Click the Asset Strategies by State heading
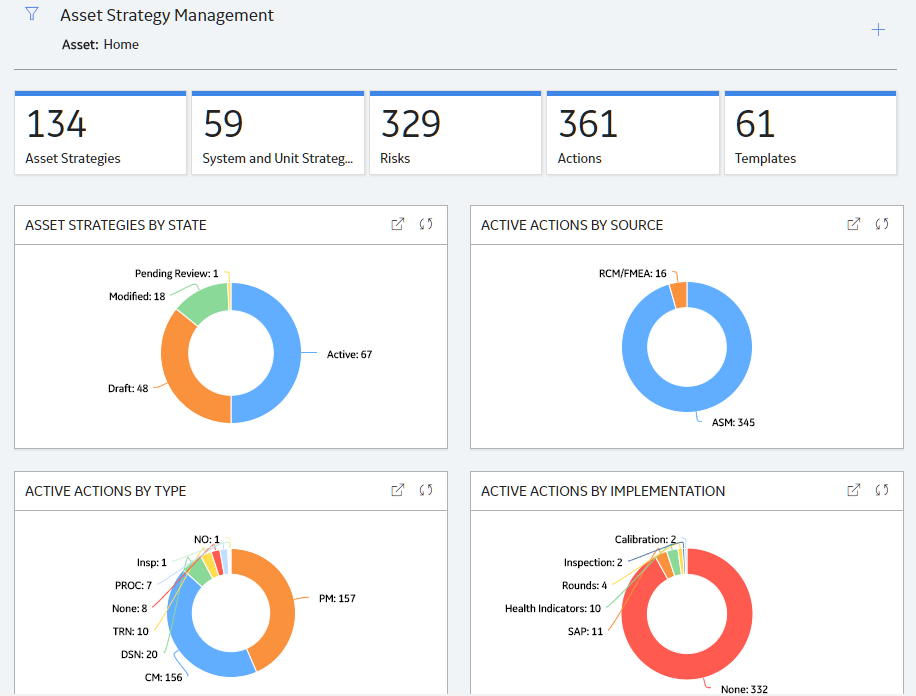916x696 pixels. [116, 225]
